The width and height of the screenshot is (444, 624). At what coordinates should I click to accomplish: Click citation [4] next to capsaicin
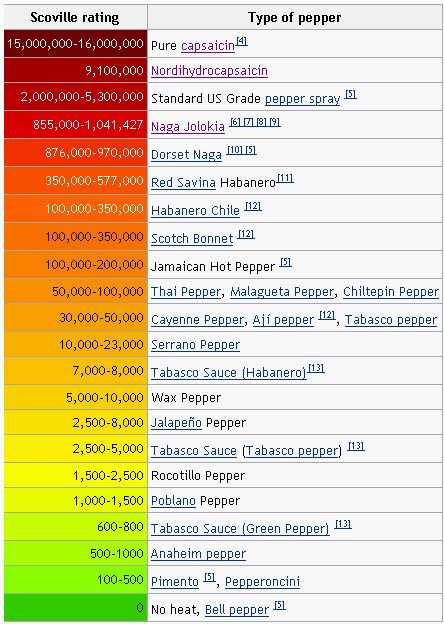(x=242, y=41)
